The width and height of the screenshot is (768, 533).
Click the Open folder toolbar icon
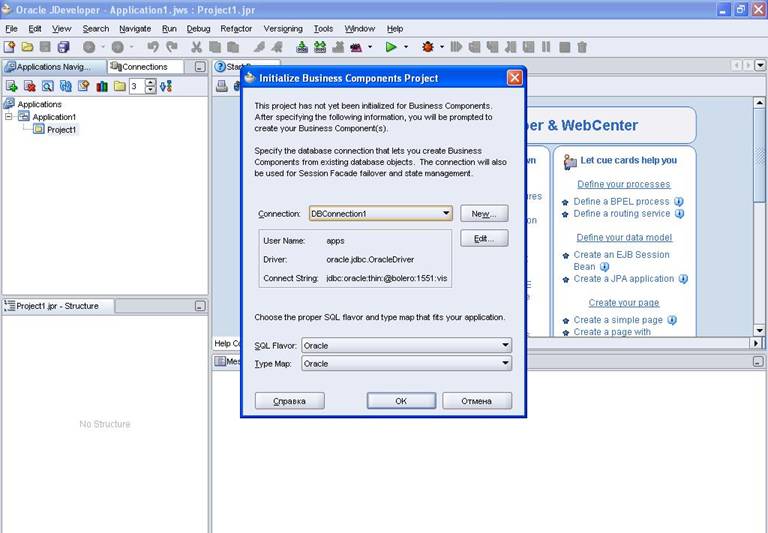coord(27,47)
